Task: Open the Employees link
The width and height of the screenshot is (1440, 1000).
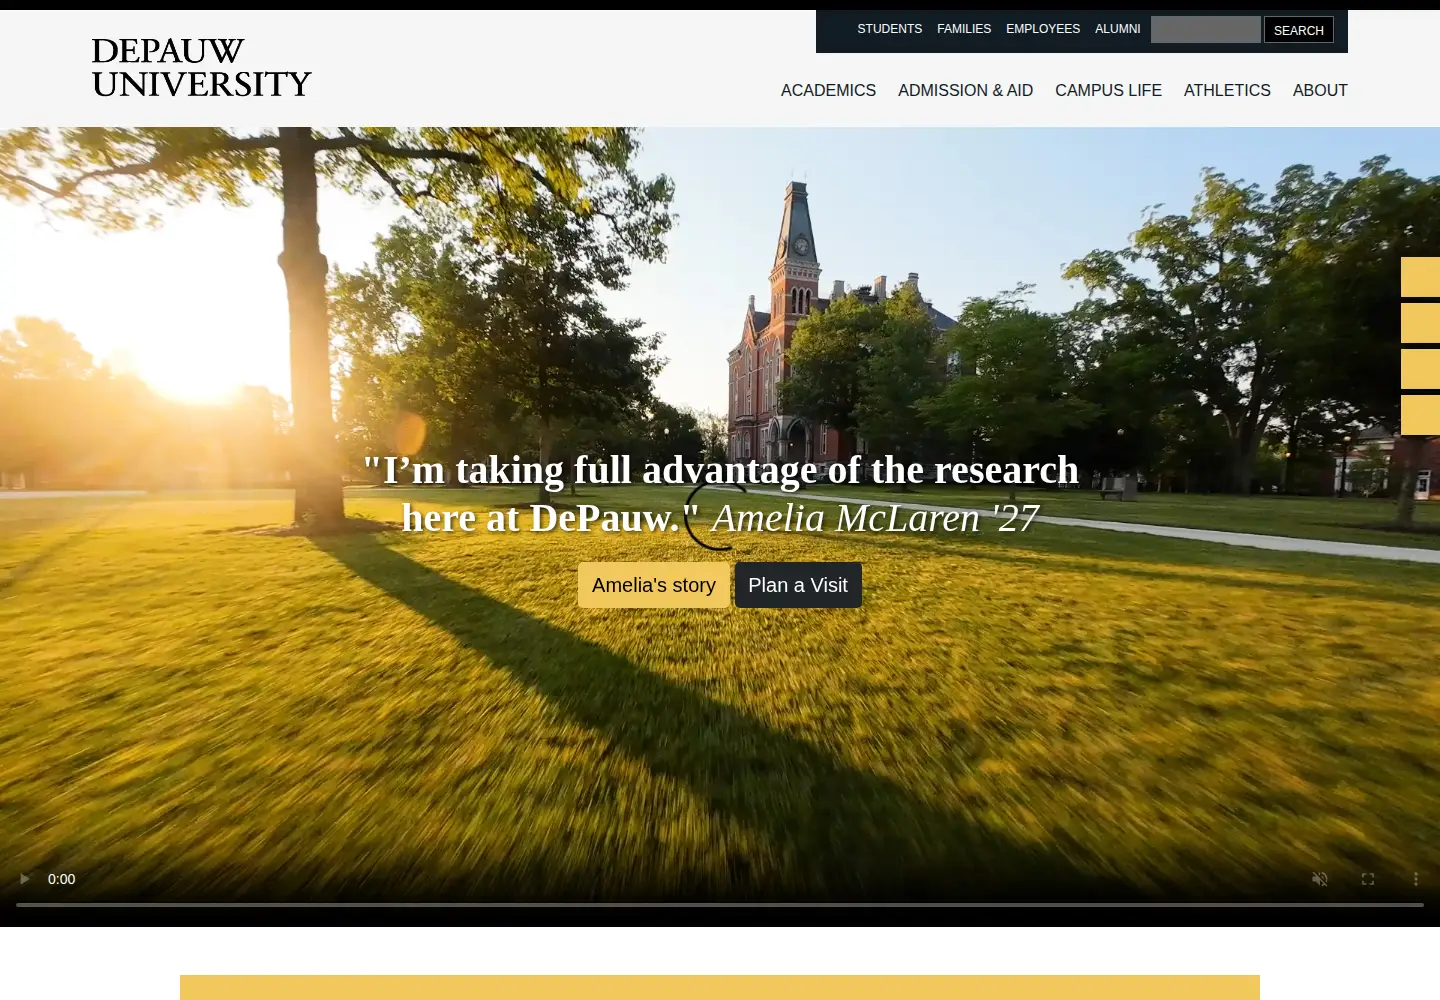Action: (1043, 29)
